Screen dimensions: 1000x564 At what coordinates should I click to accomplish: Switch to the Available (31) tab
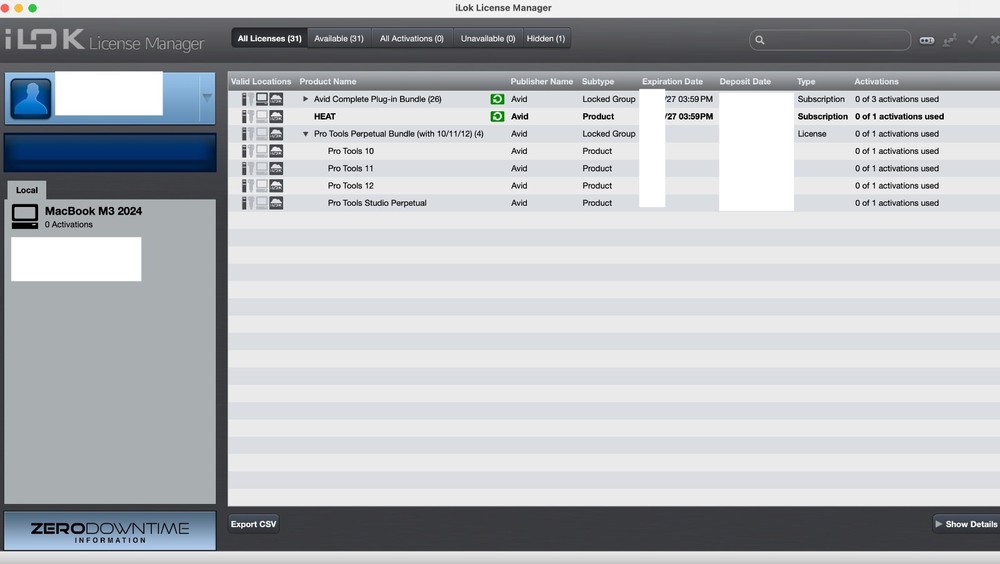tap(339, 39)
